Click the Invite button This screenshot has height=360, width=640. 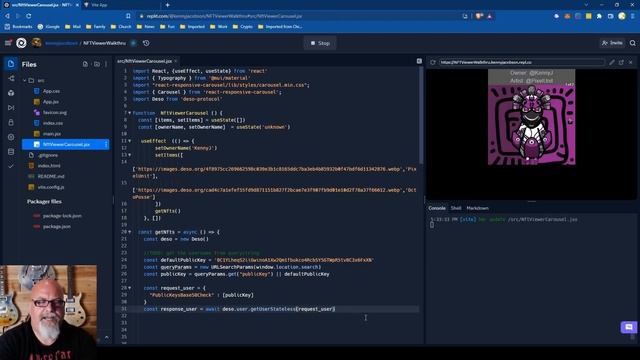pyautogui.click(x=612, y=43)
